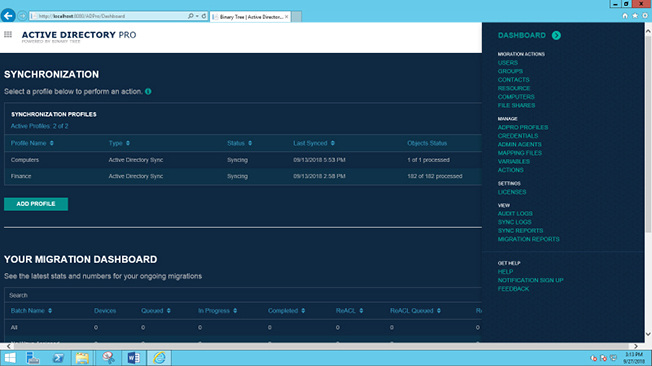The width and height of the screenshot is (652, 366).
Task: Open Mapping Files under Manage
Action: [x=520, y=153]
